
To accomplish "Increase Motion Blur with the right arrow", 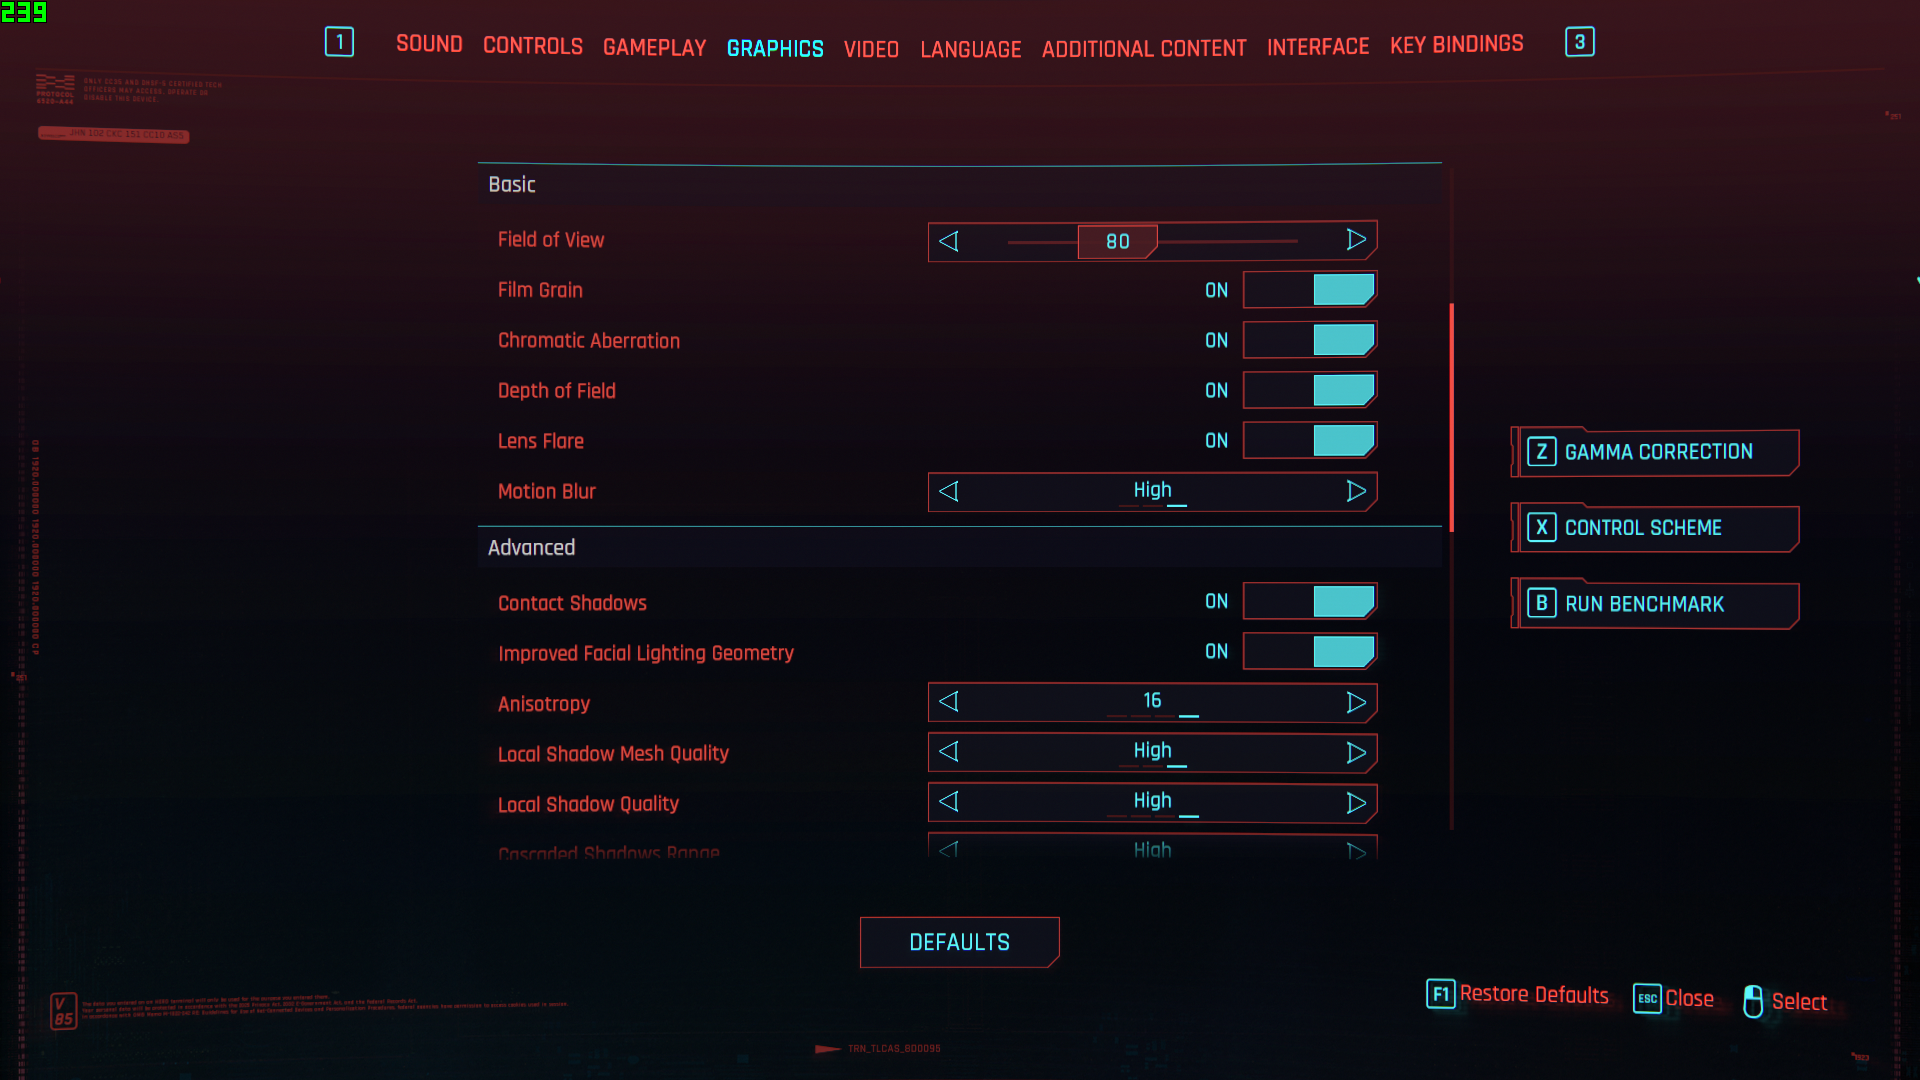I will [x=1356, y=491].
